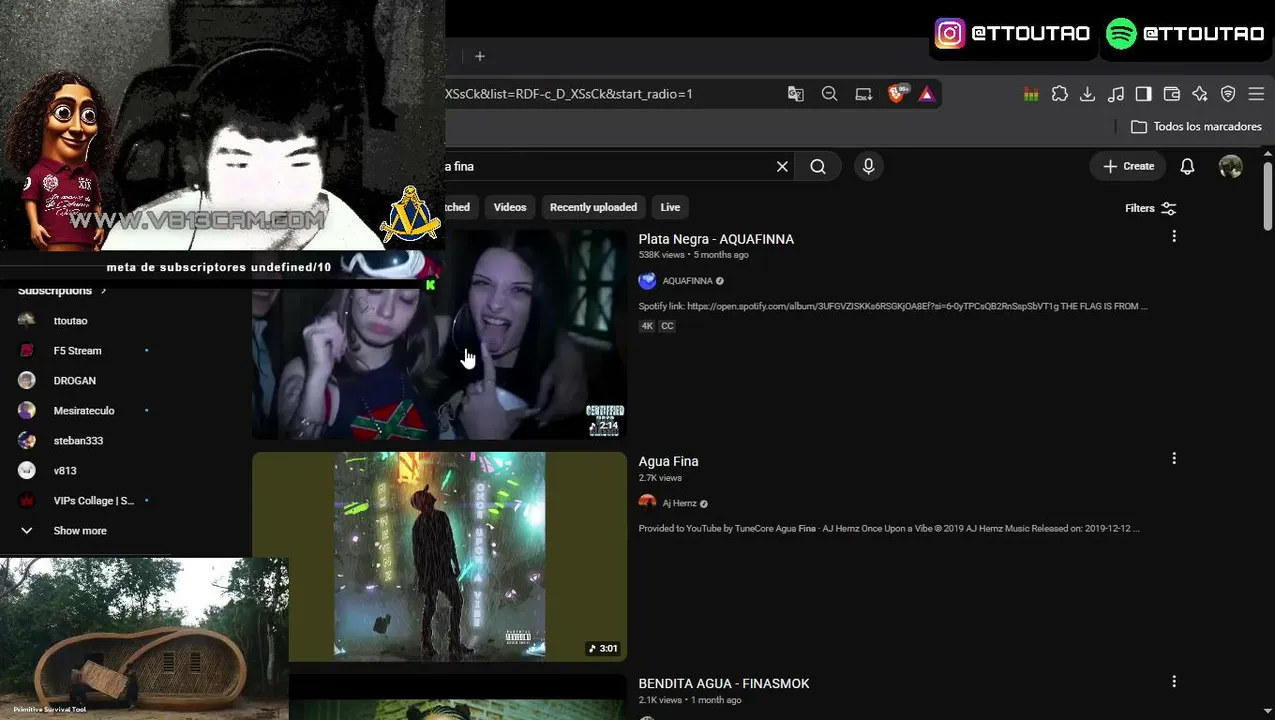This screenshot has height=720, width=1275.
Task: Start voice search with microphone
Action: (868, 167)
